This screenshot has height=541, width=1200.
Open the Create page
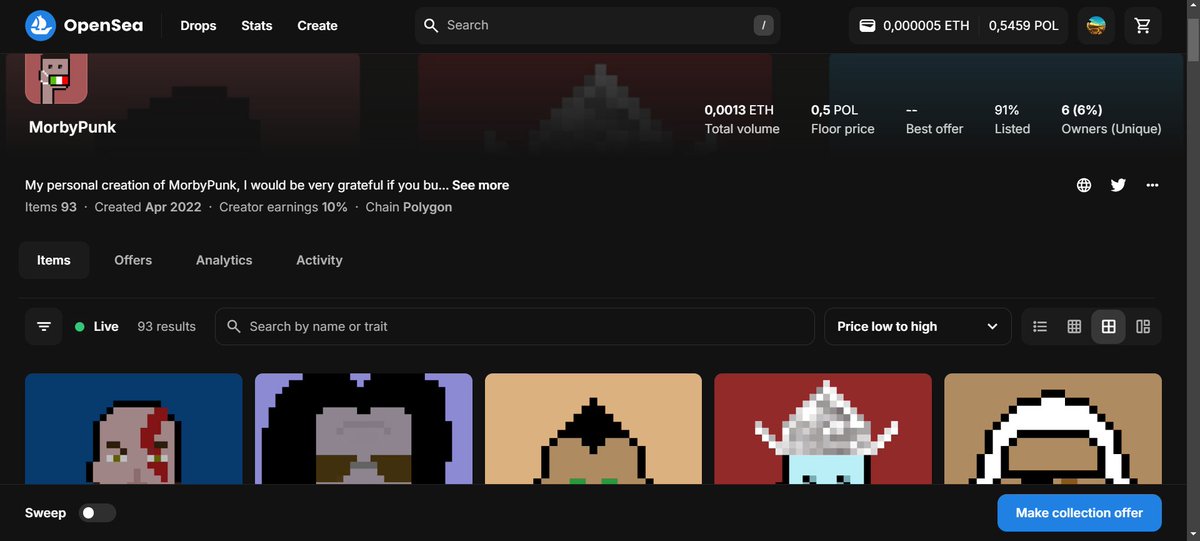317,25
